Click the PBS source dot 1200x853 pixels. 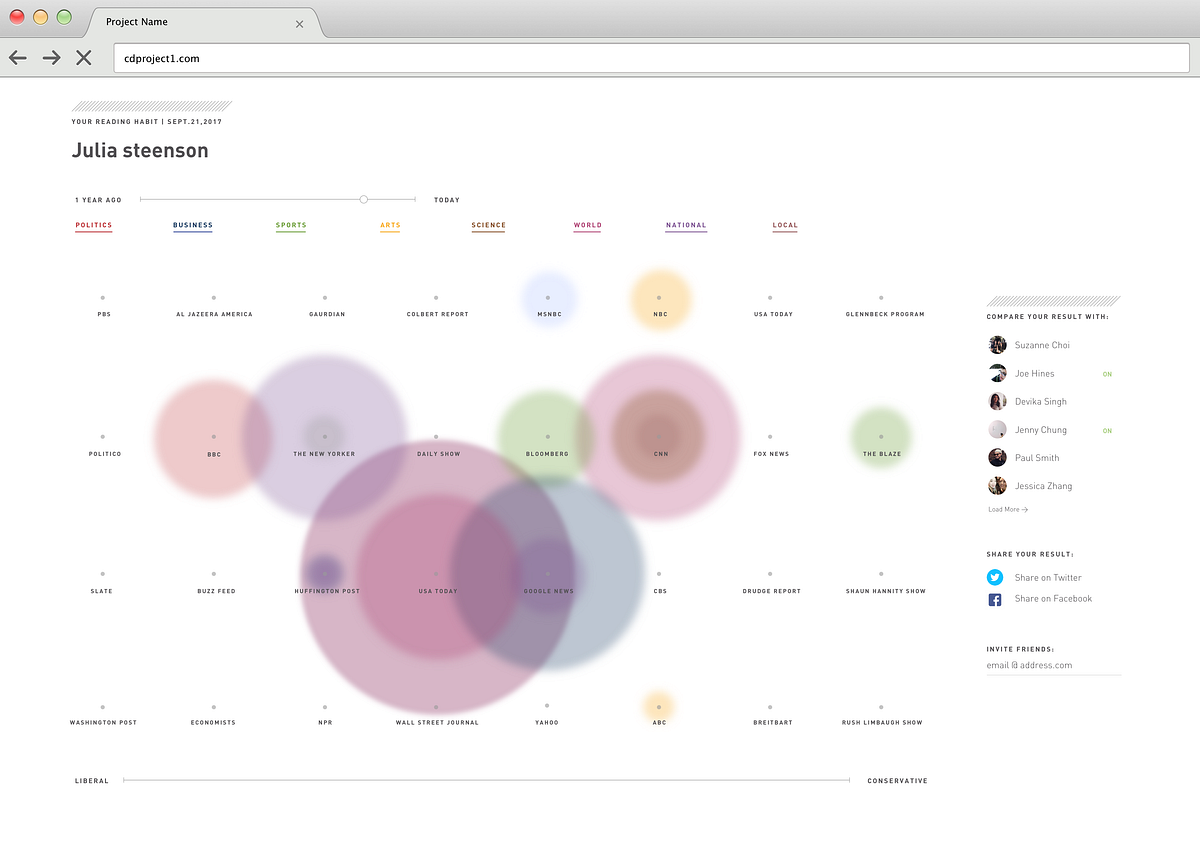click(x=102, y=297)
